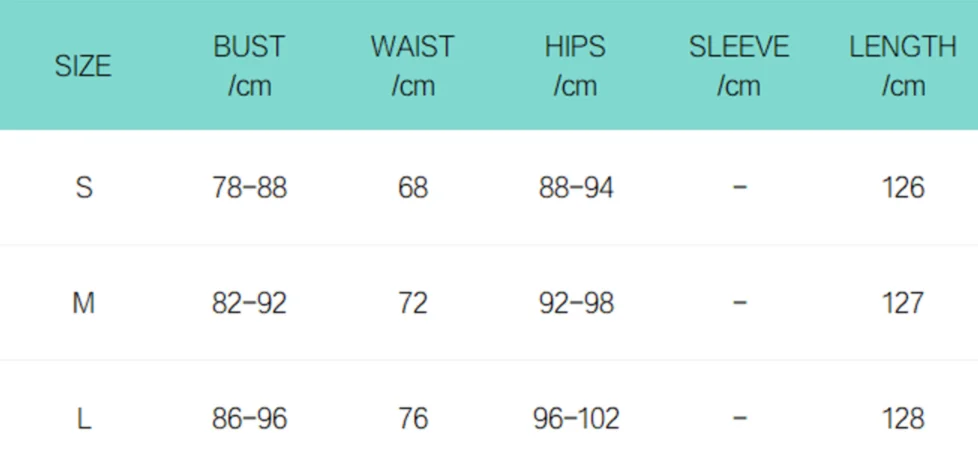Click the SLEEVE /cm column header
978x472 pixels.
coord(739,66)
